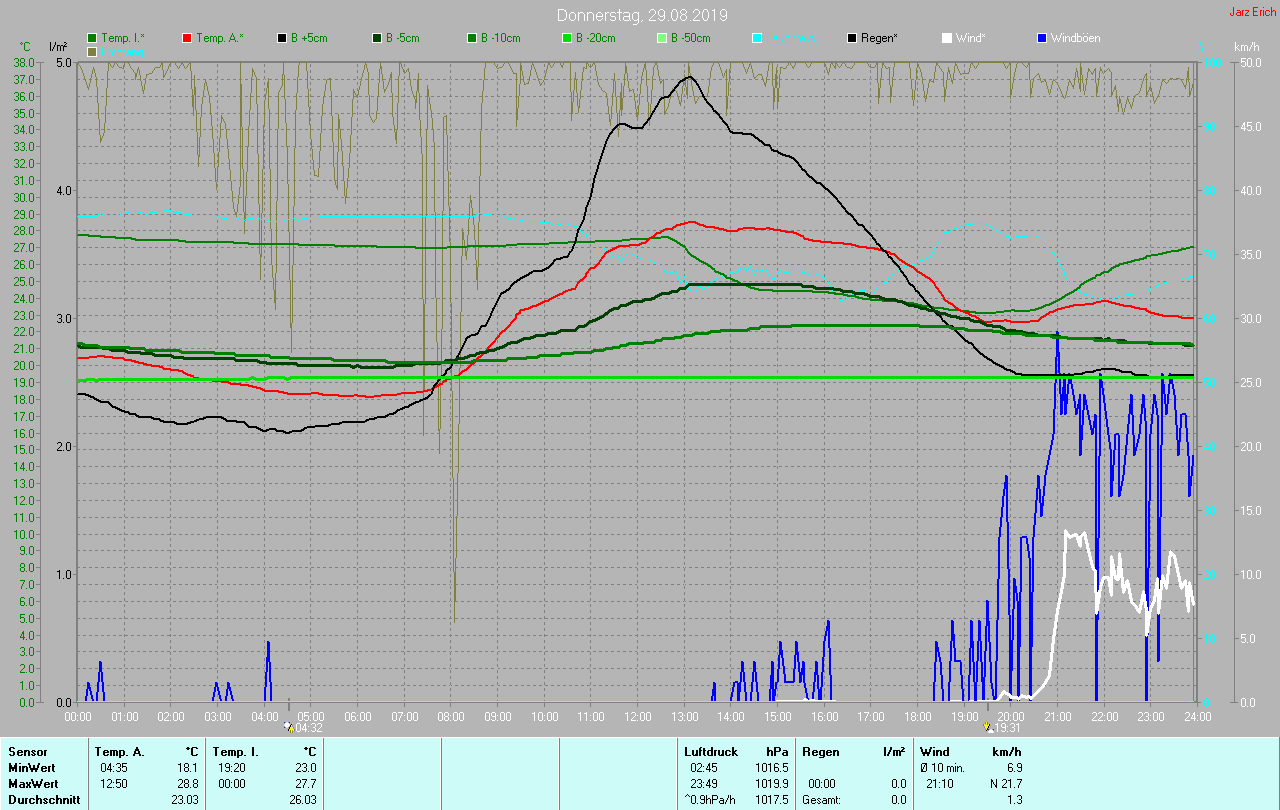This screenshot has width=1280, height=810.
Task: Click the black Regen legend square
Action: pos(852,38)
